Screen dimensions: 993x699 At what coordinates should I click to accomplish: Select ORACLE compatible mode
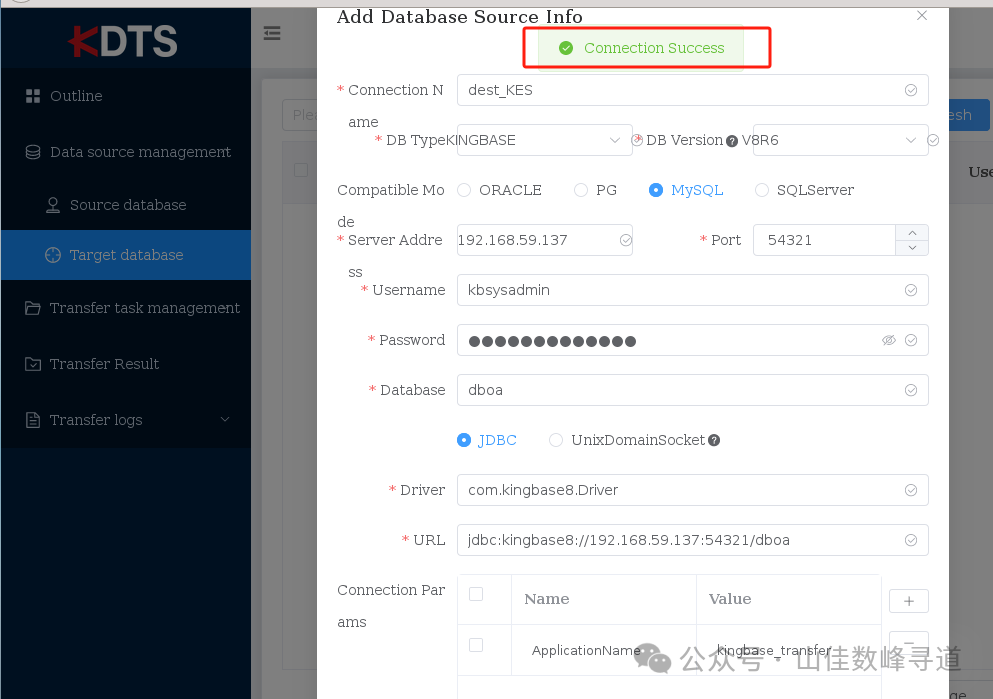(x=500, y=190)
